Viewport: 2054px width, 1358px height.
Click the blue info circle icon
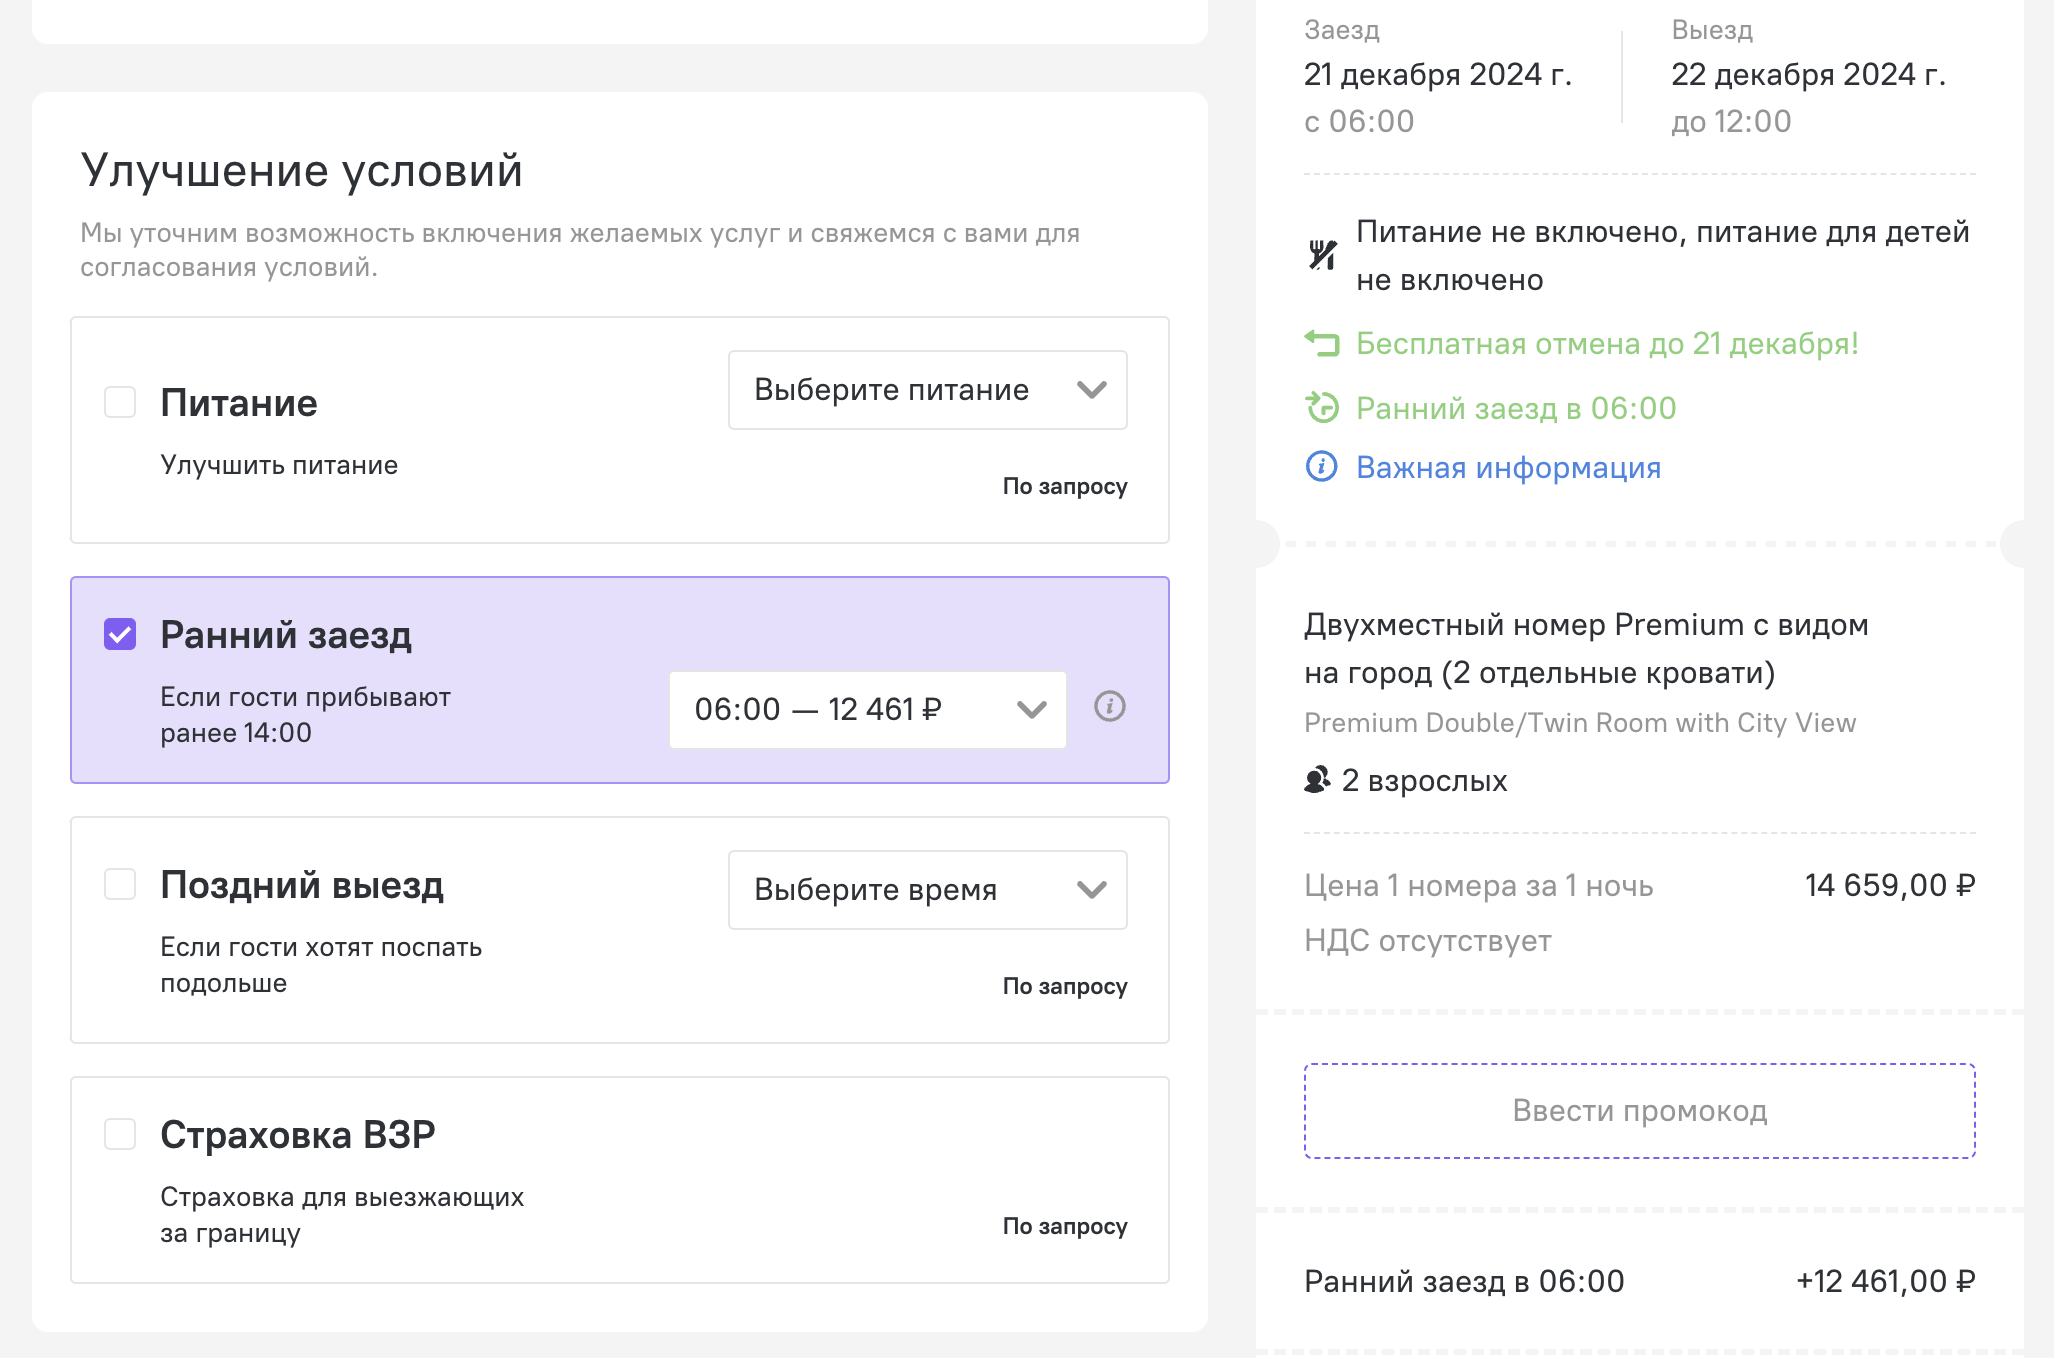pyautogui.click(x=1322, y=466)
